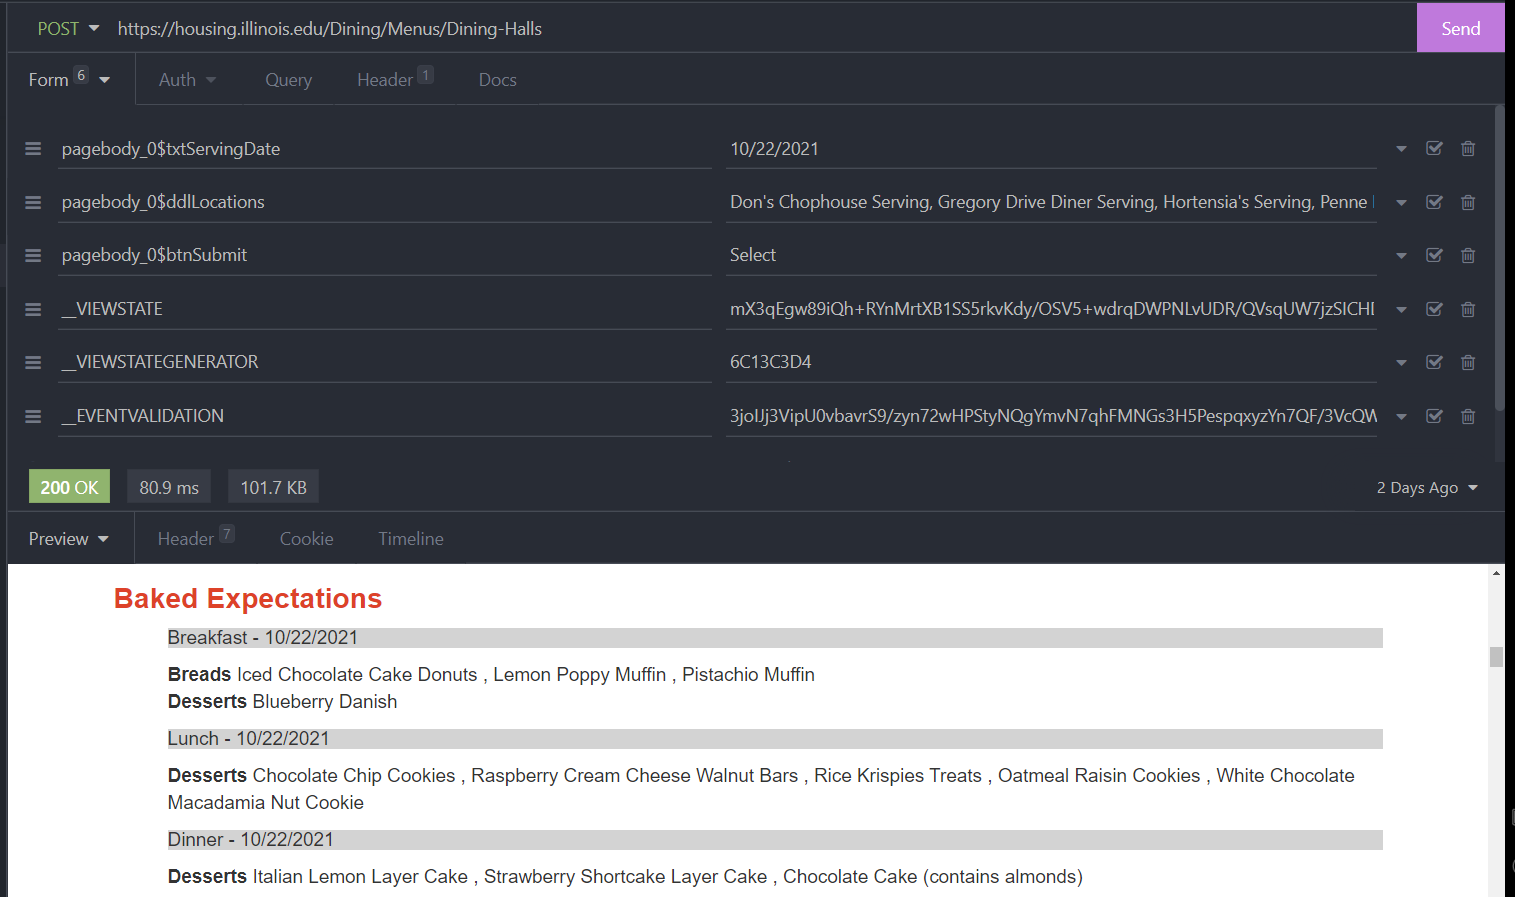Edit the pagebody_0$ddlLocations name field
The image size is (1515, 897).
[x=384, y=202]
